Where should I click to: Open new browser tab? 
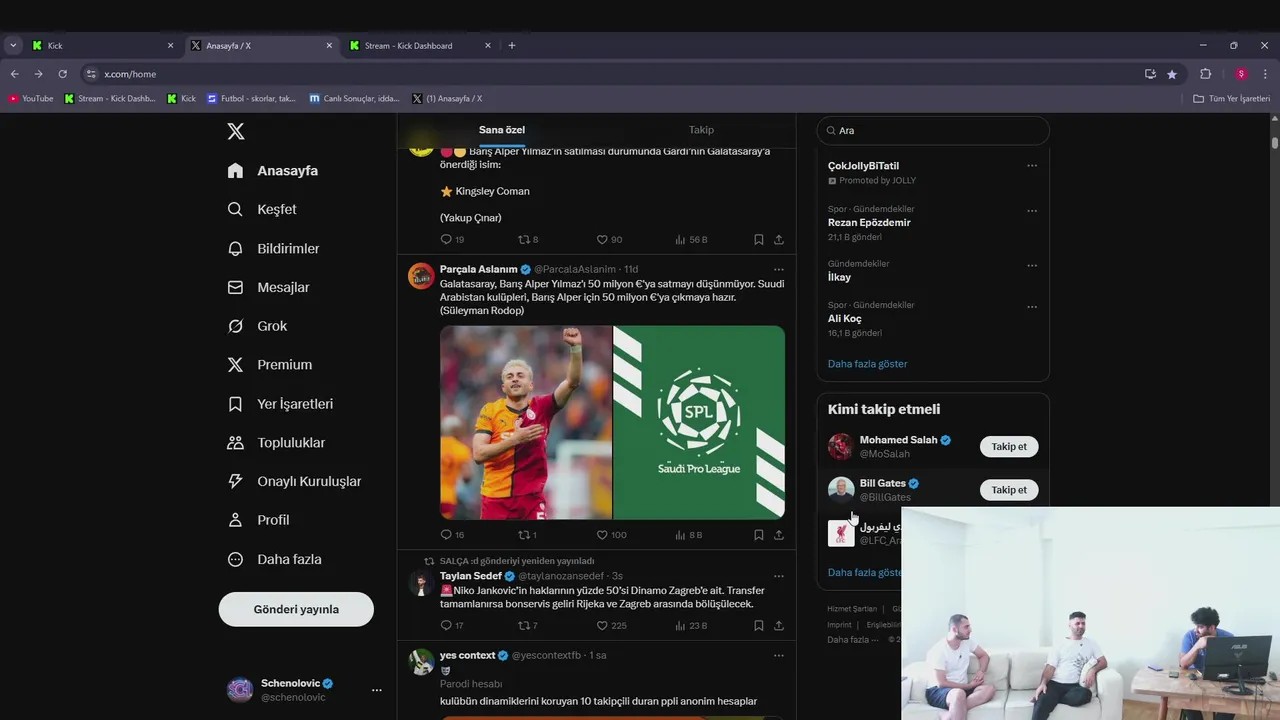point(512,45)
